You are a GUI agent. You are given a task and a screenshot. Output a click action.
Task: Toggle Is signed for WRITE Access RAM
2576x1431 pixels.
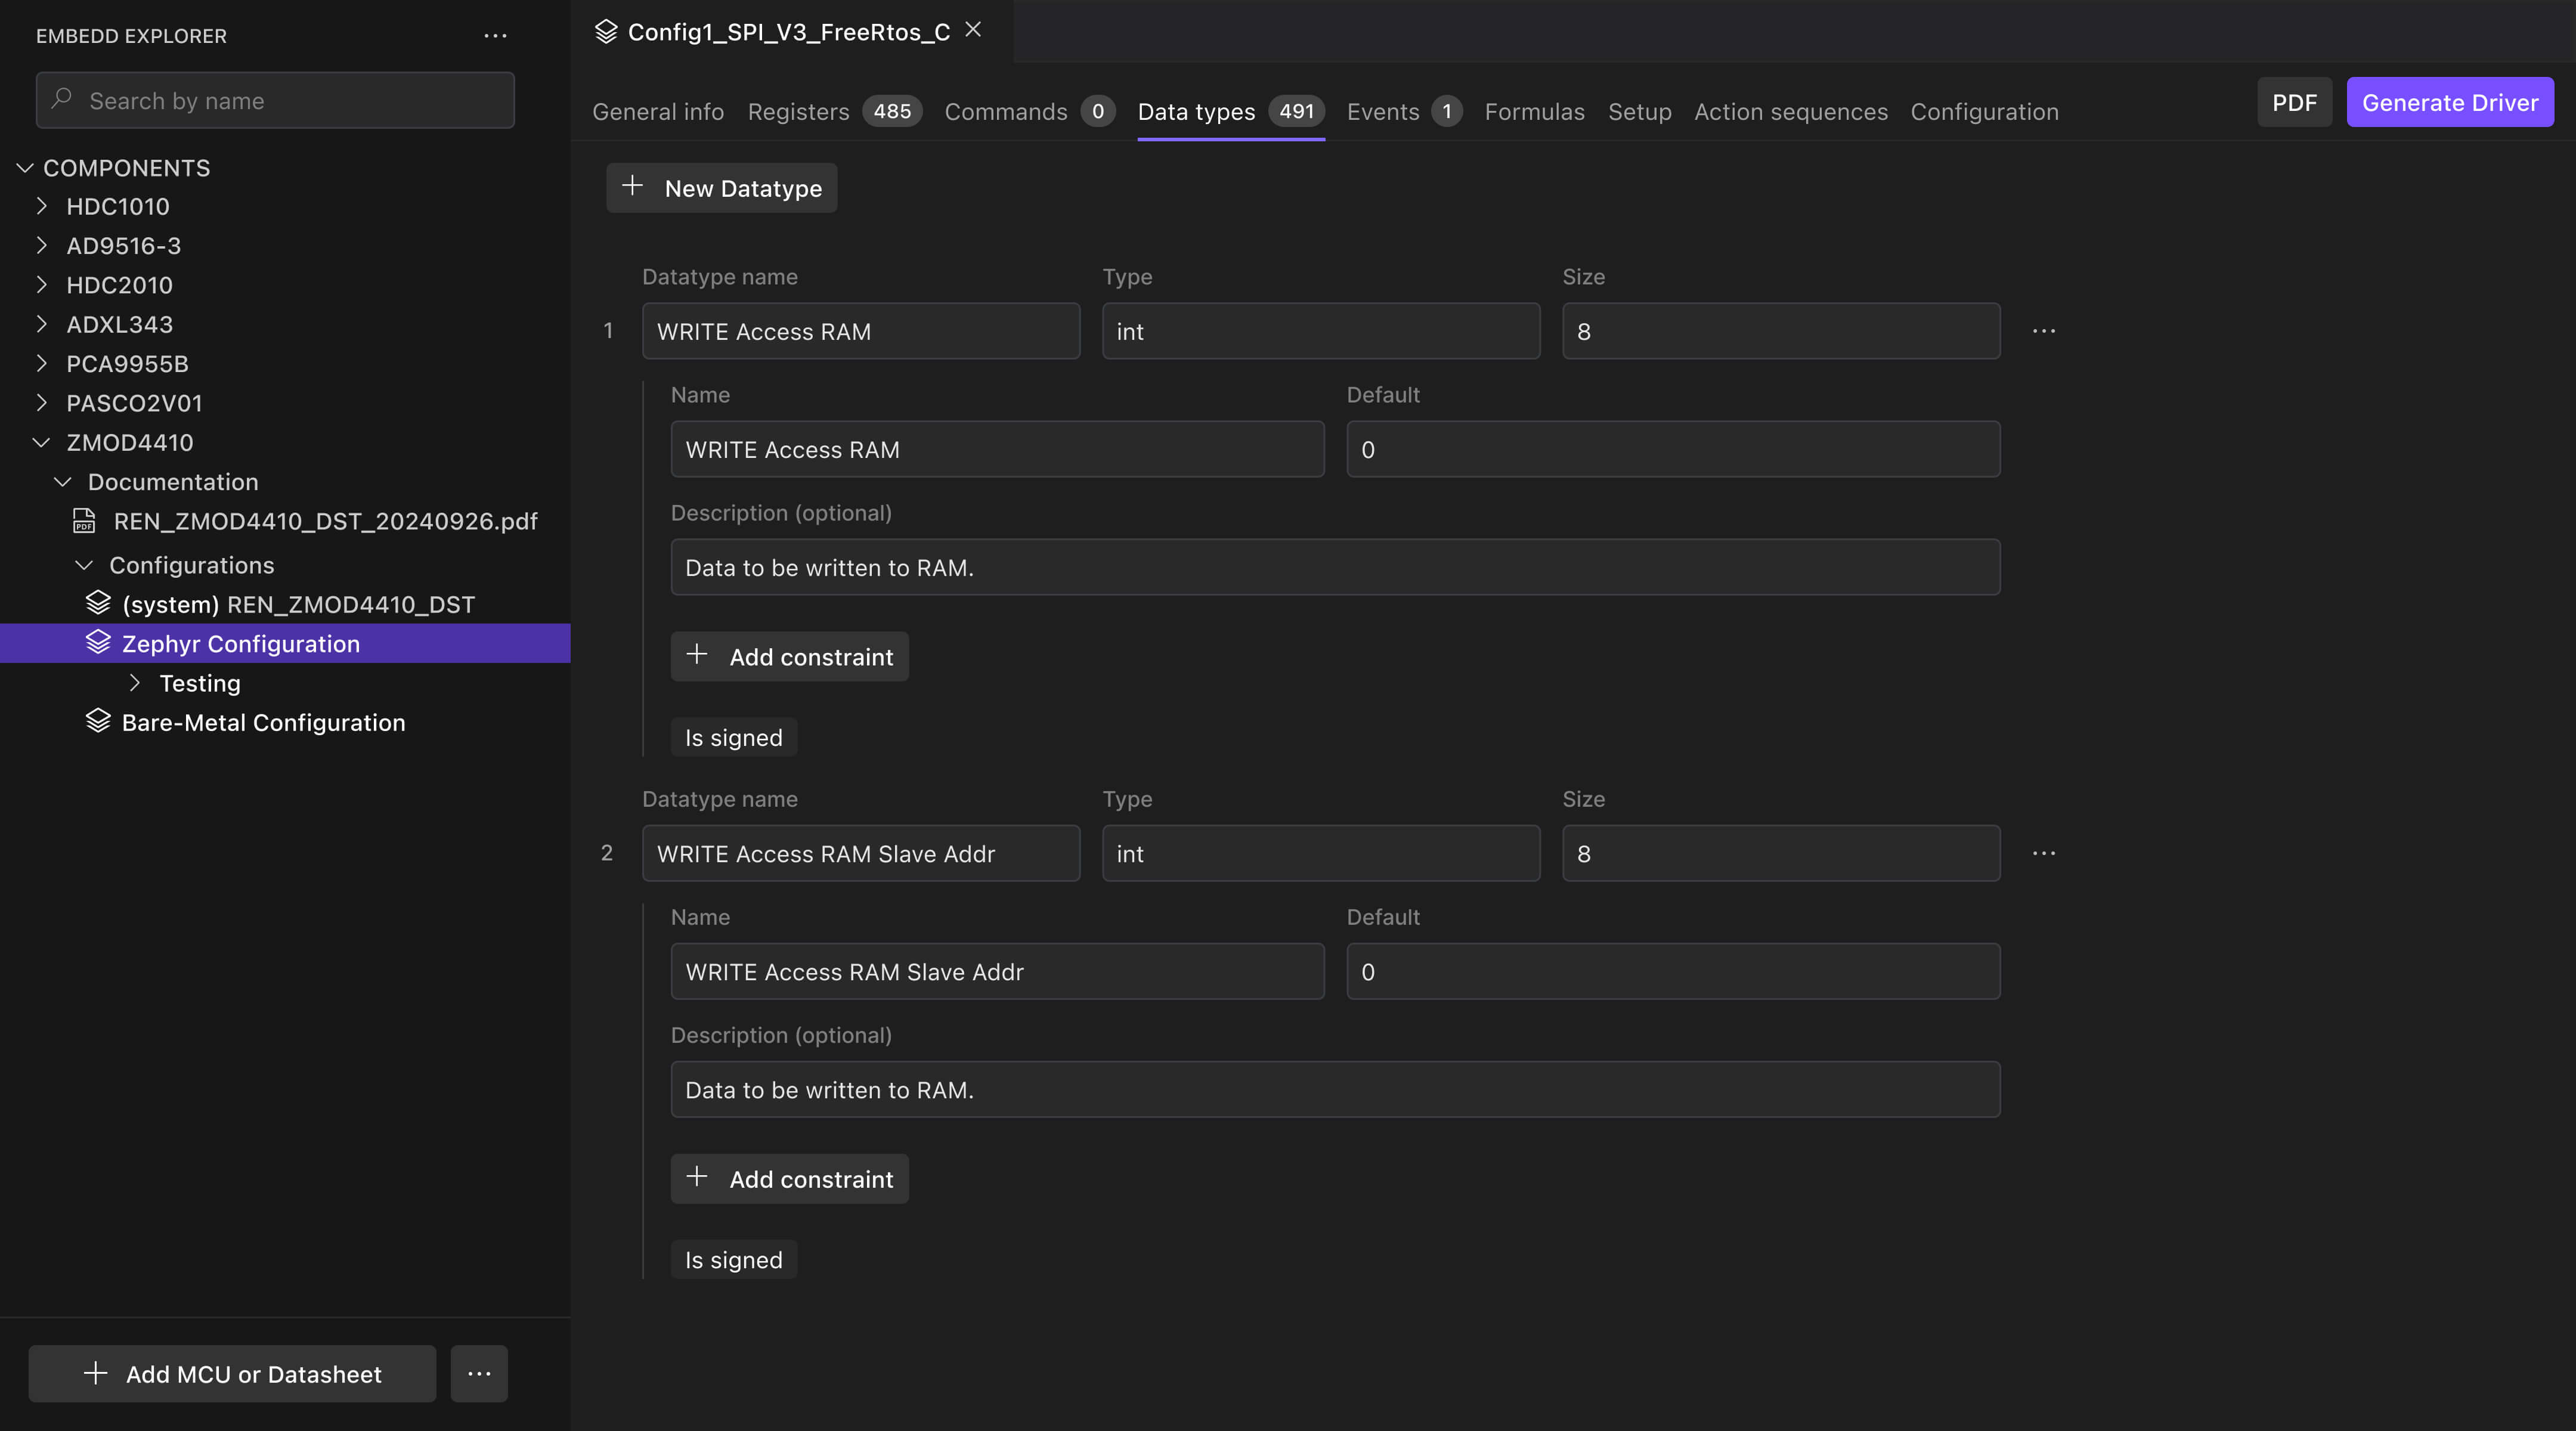pyautogui.click(x=733, y=738)
